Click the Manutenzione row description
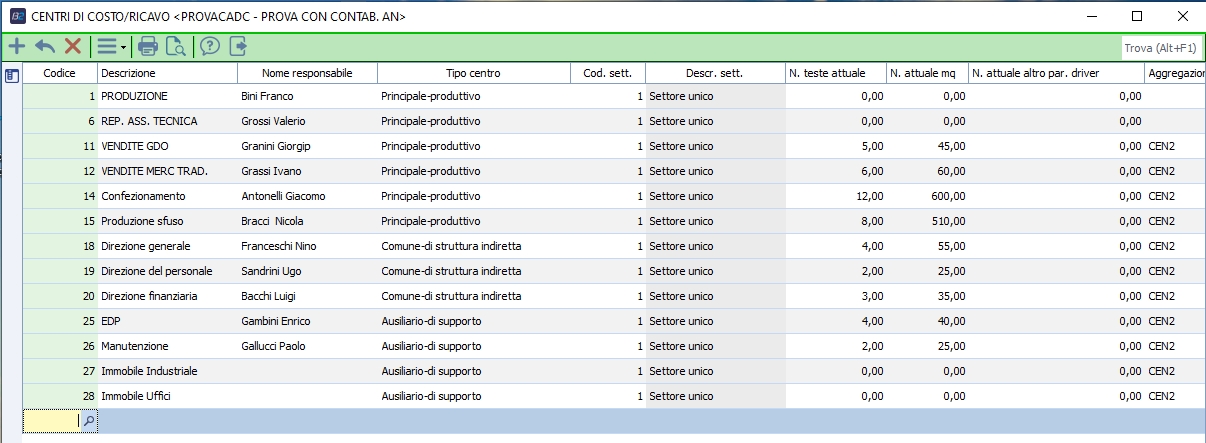This screenshot has height=443, width=1206. [x=167, y=347]
